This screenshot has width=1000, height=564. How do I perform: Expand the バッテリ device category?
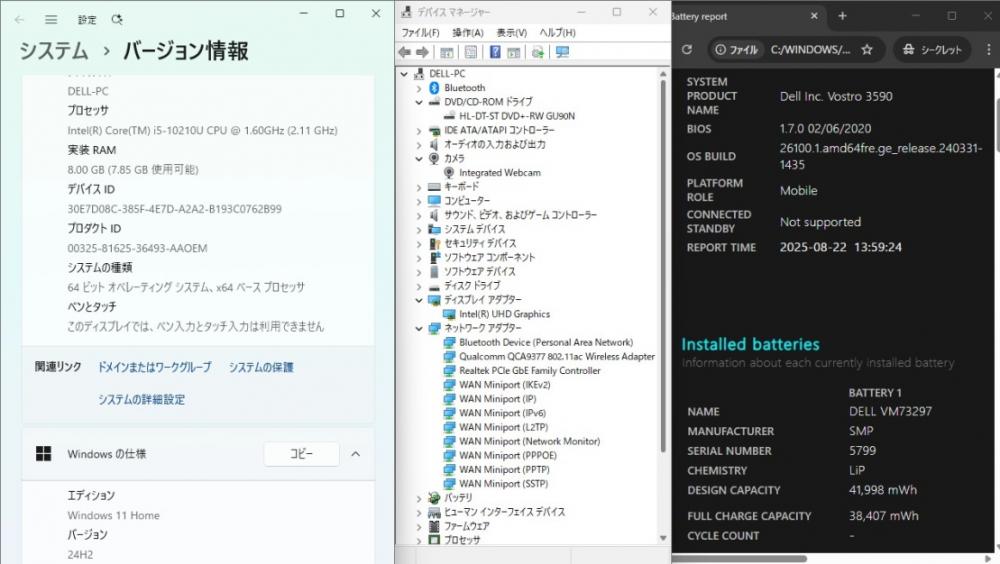(x=419, y=498)
